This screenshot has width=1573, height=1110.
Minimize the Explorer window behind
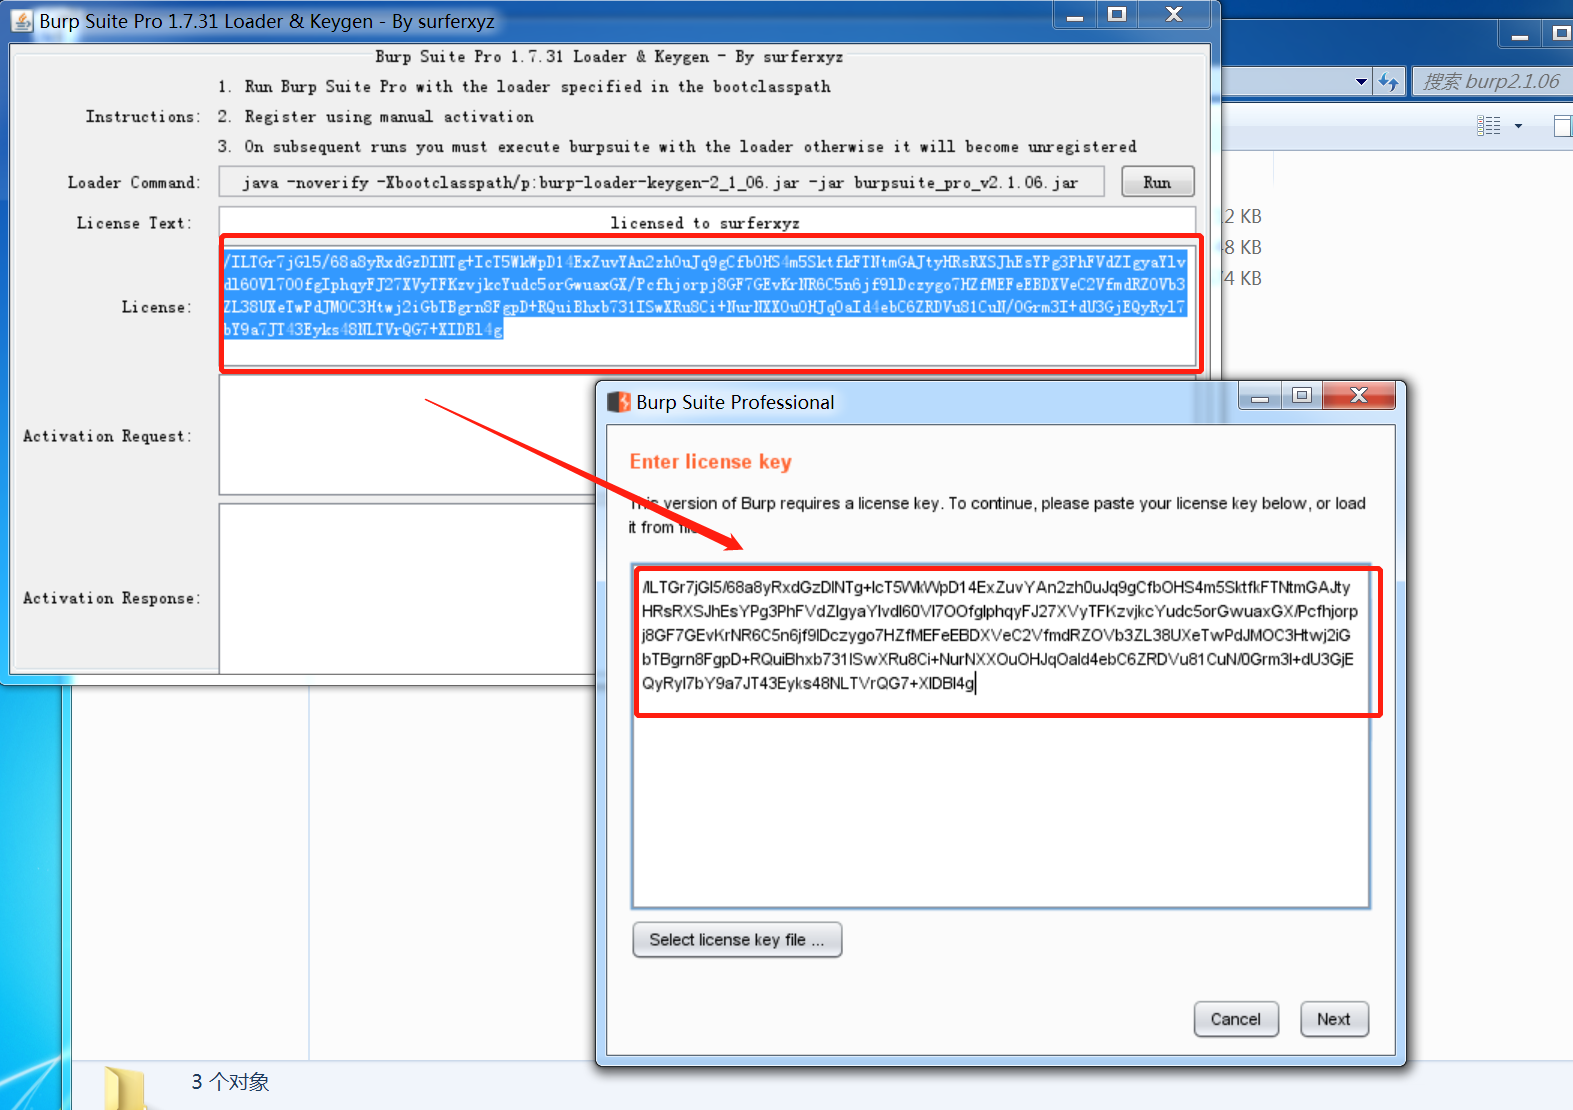click(x=1520, y=35)
